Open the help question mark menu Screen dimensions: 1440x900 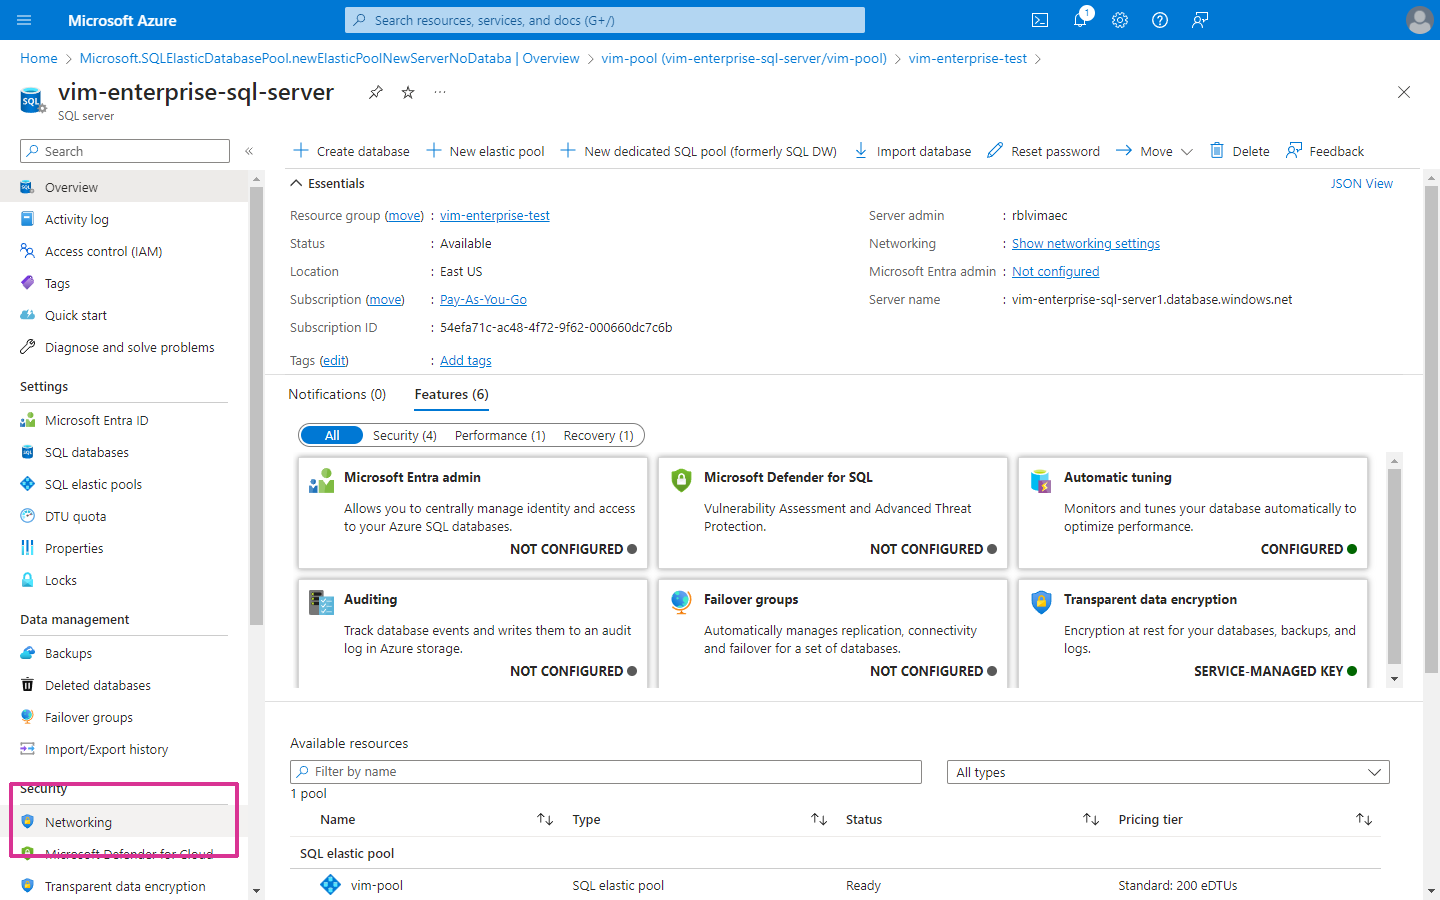click(x=1160, y=20)
